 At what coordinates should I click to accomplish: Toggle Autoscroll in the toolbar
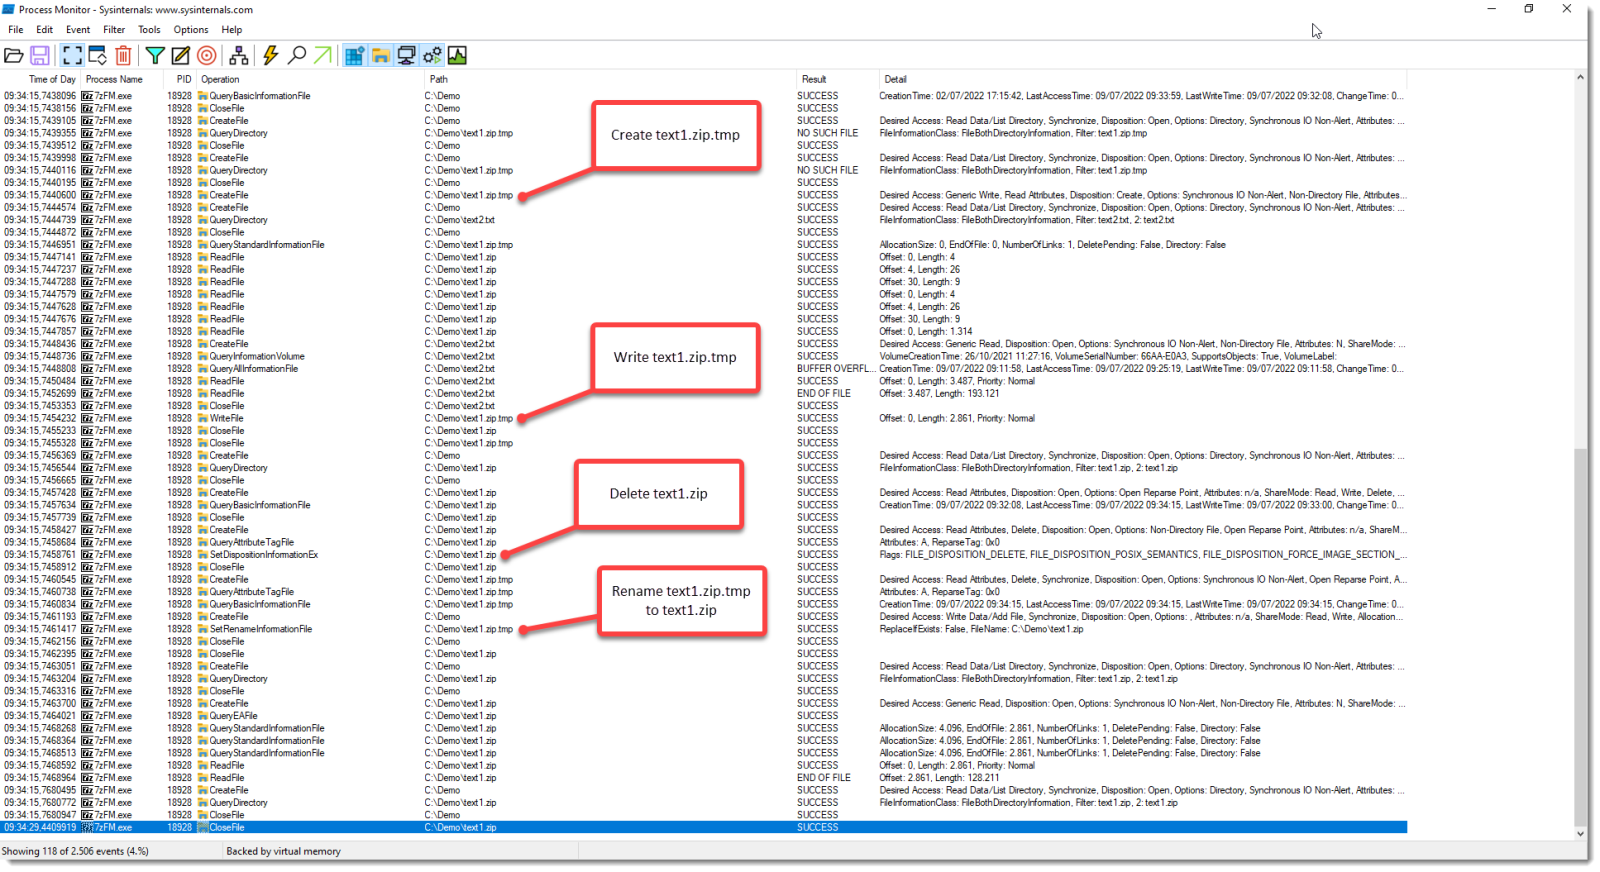98,56
